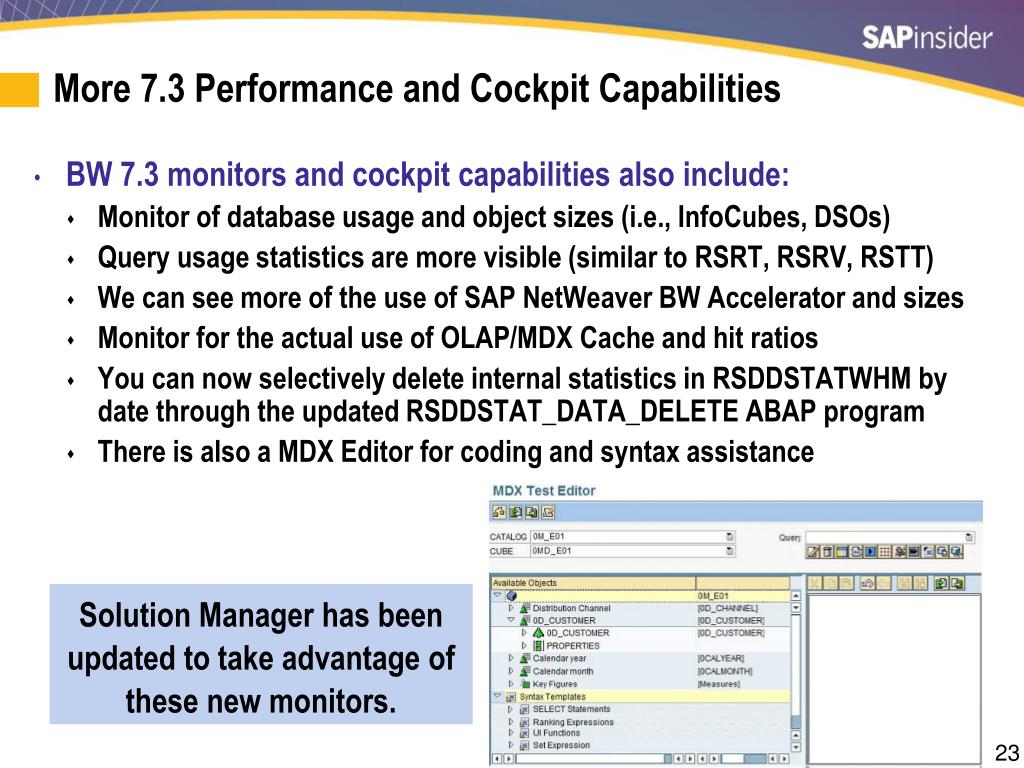Expand the SELECT Statements node
The height and width of the screenshot is (768, 1024).
(510, 709)
